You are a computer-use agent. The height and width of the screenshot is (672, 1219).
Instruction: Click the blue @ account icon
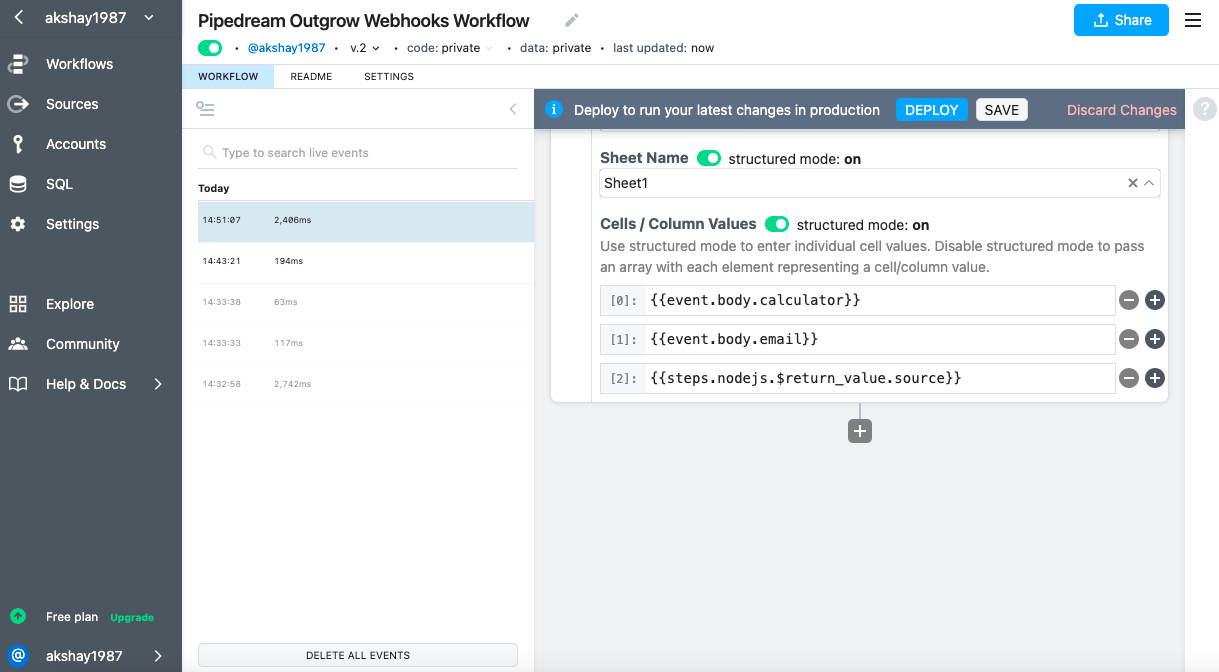click(18, 656)
